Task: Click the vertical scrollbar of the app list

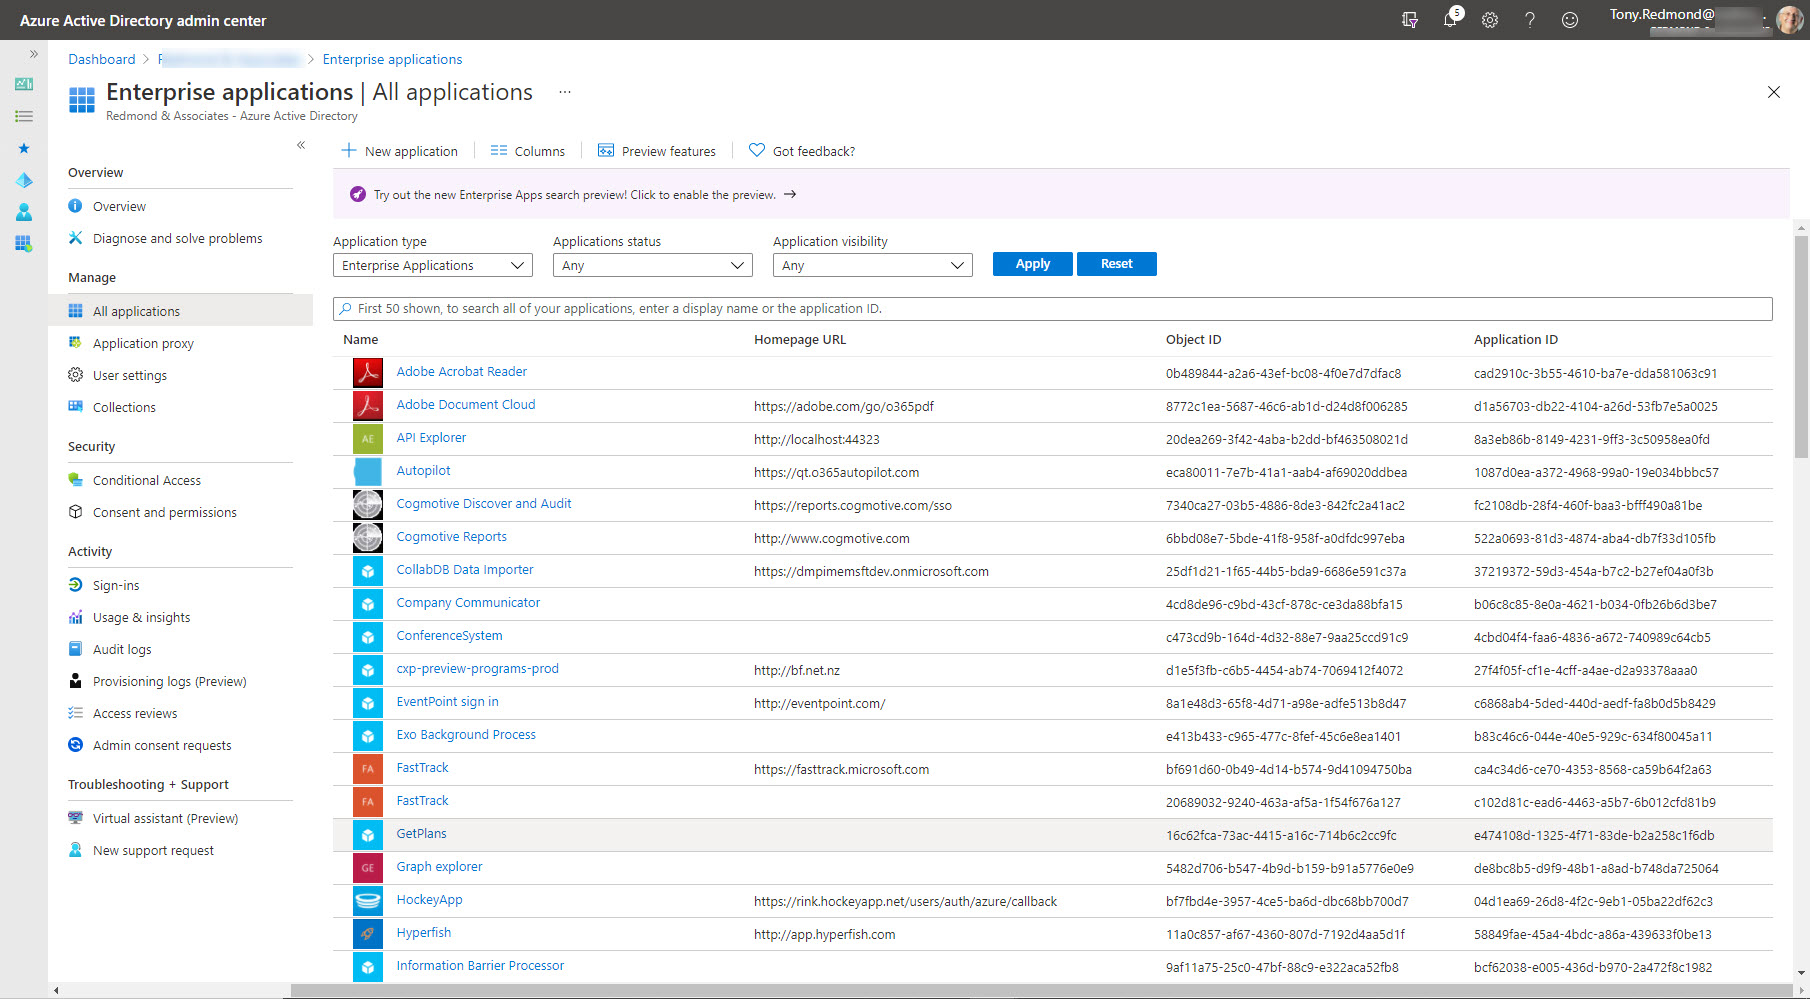Action: pyautogui.click(x=1801, y=345)
